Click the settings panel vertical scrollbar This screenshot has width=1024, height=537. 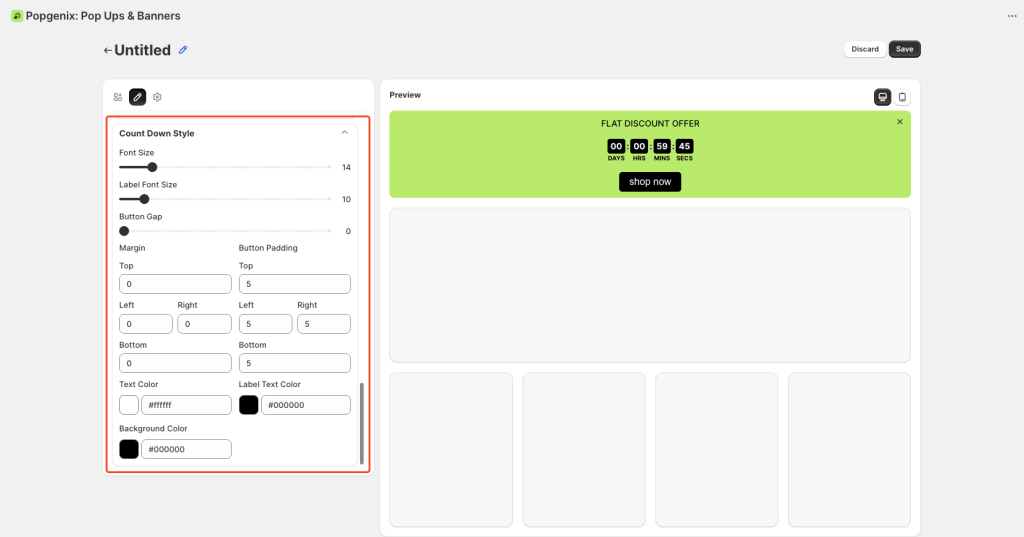click(x=362, y=423)
